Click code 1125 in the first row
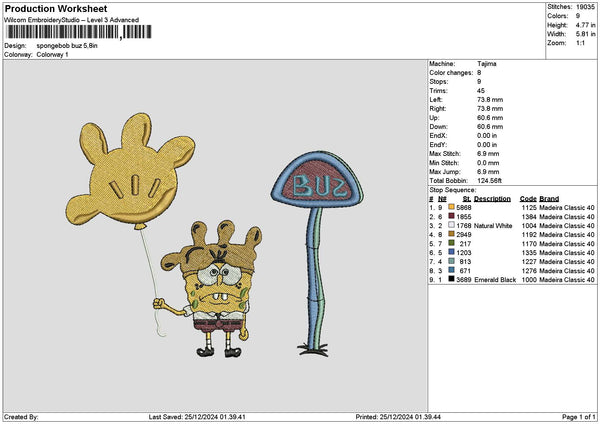600x424 pixels. point(529,207)
